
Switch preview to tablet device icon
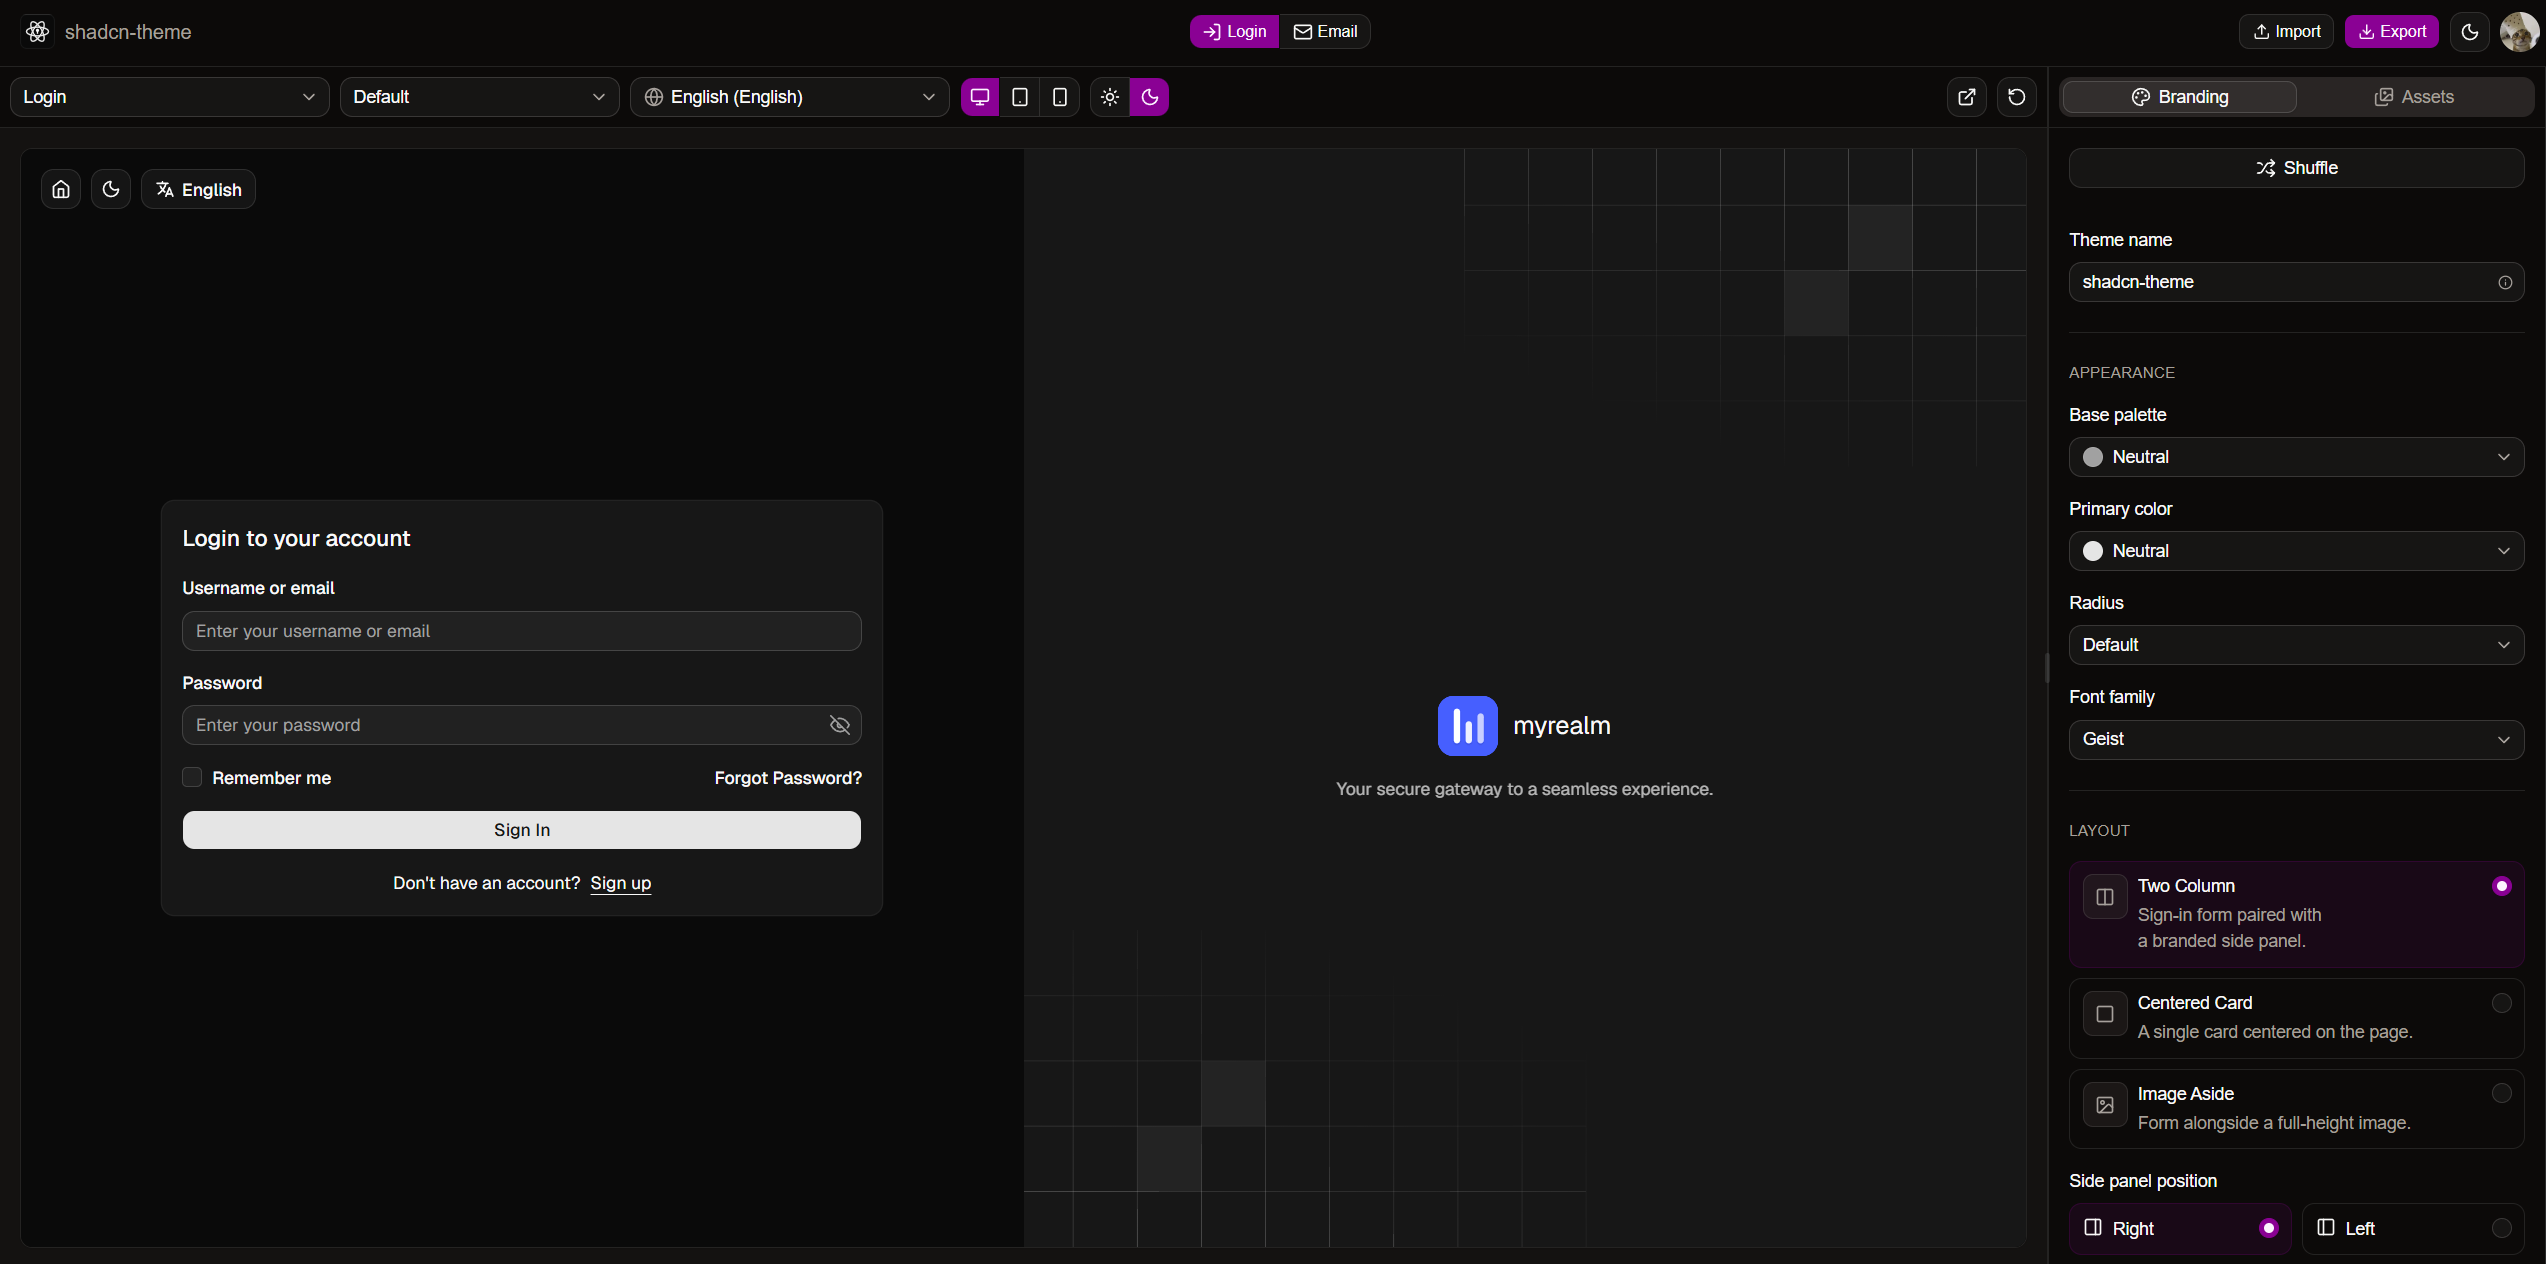(1020, 97)
